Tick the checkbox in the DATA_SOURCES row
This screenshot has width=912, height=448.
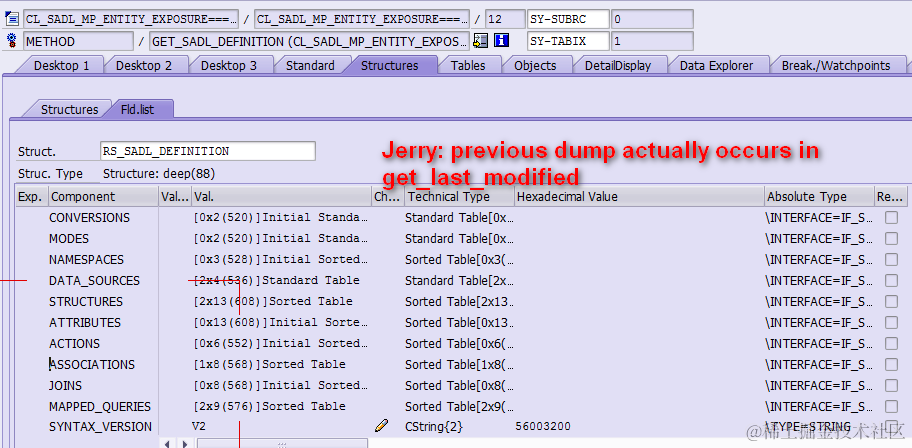(891, 280)
